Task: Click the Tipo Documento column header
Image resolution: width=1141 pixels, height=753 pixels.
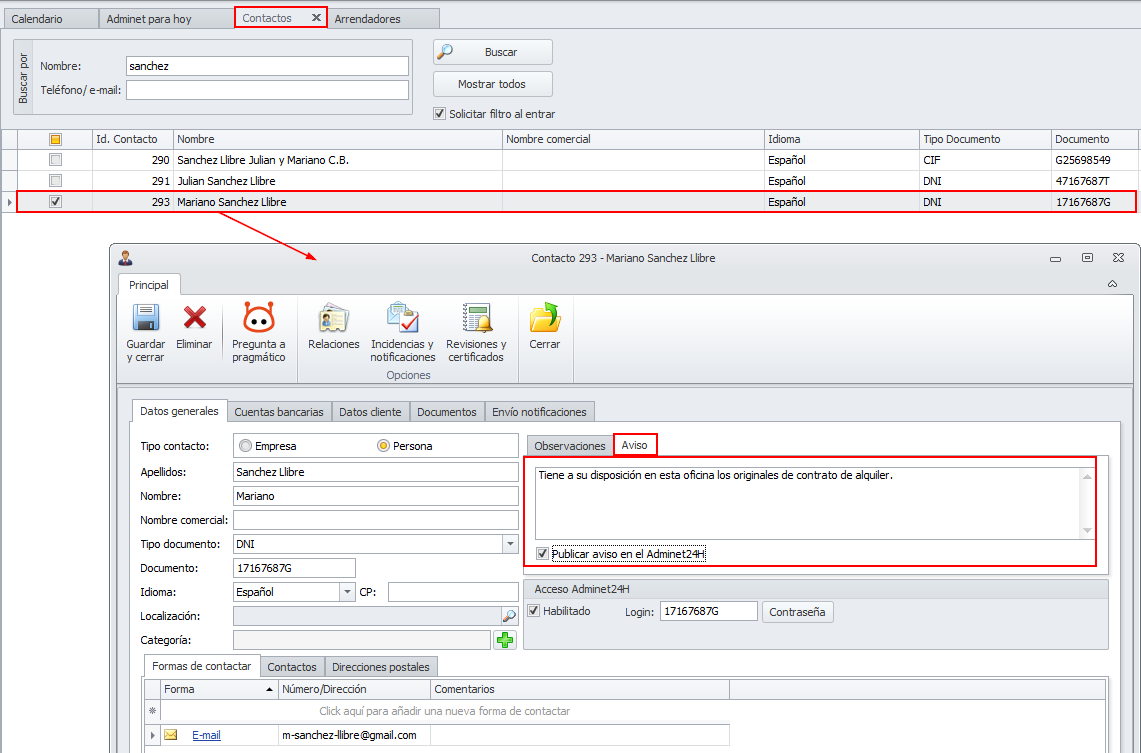Action: coord(985,139)
